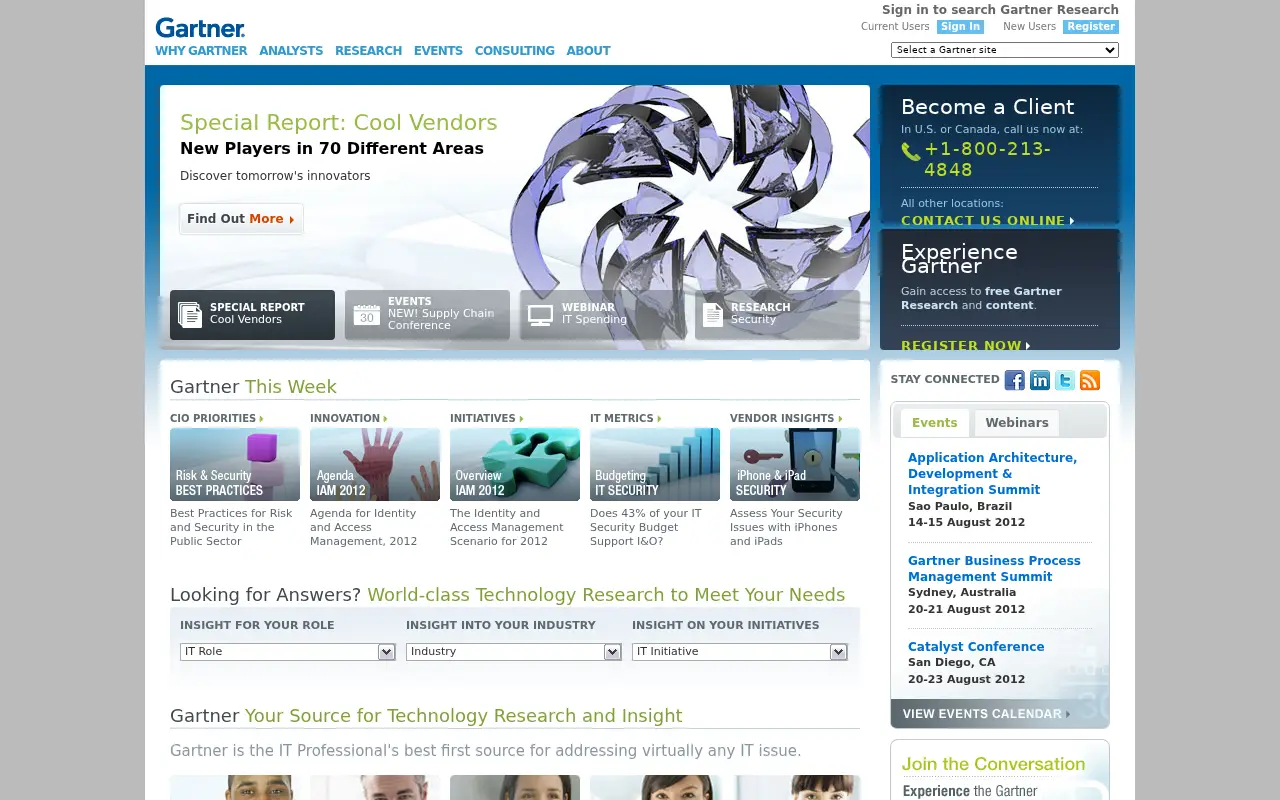Open Budgeting IT Security thumbnail
Viewport: 1280px width, 800px height.
coord(655,465)
